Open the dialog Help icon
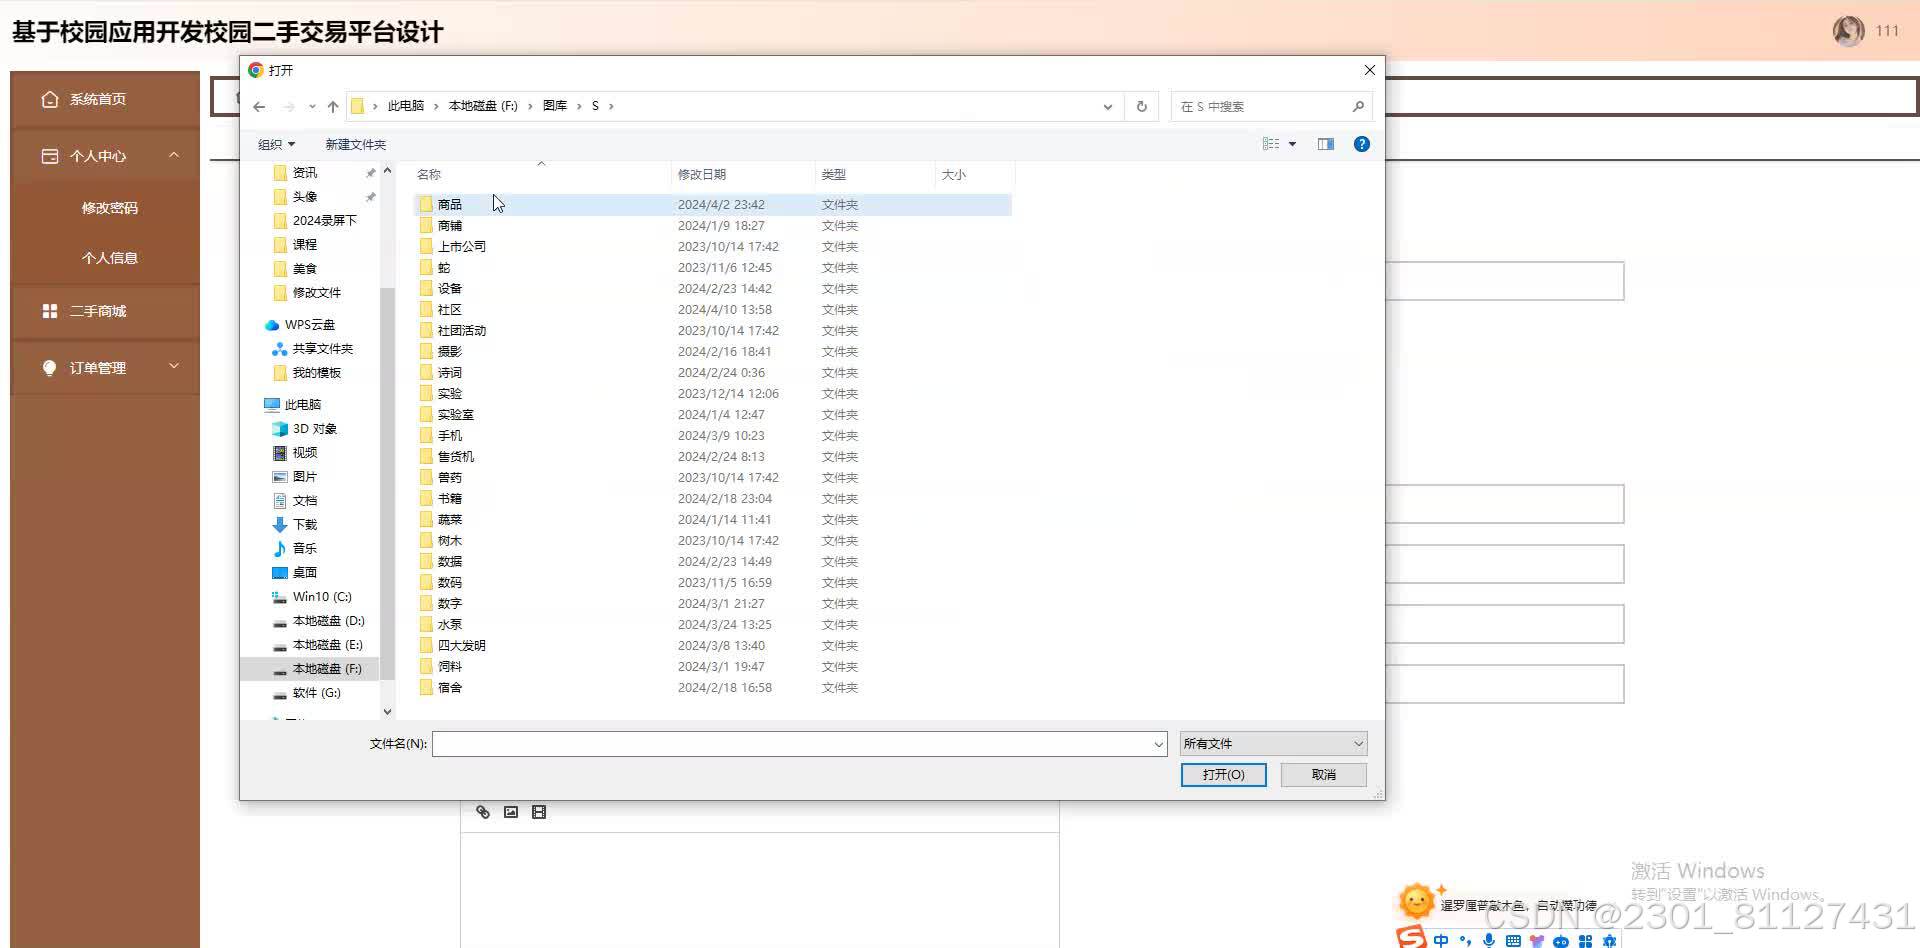This screenshot has width=1920, height=948. tap(1361, 144)
